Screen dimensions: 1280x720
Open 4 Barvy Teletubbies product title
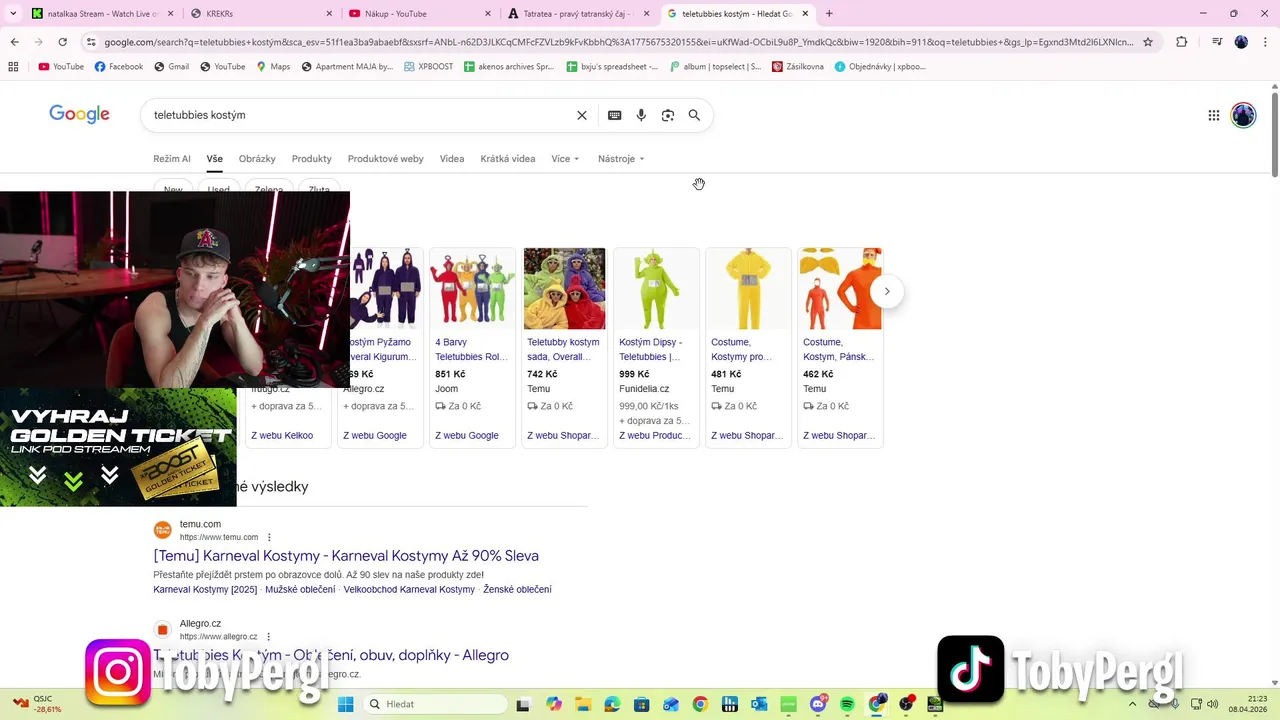pyautogui.click(x=472, y=349)
